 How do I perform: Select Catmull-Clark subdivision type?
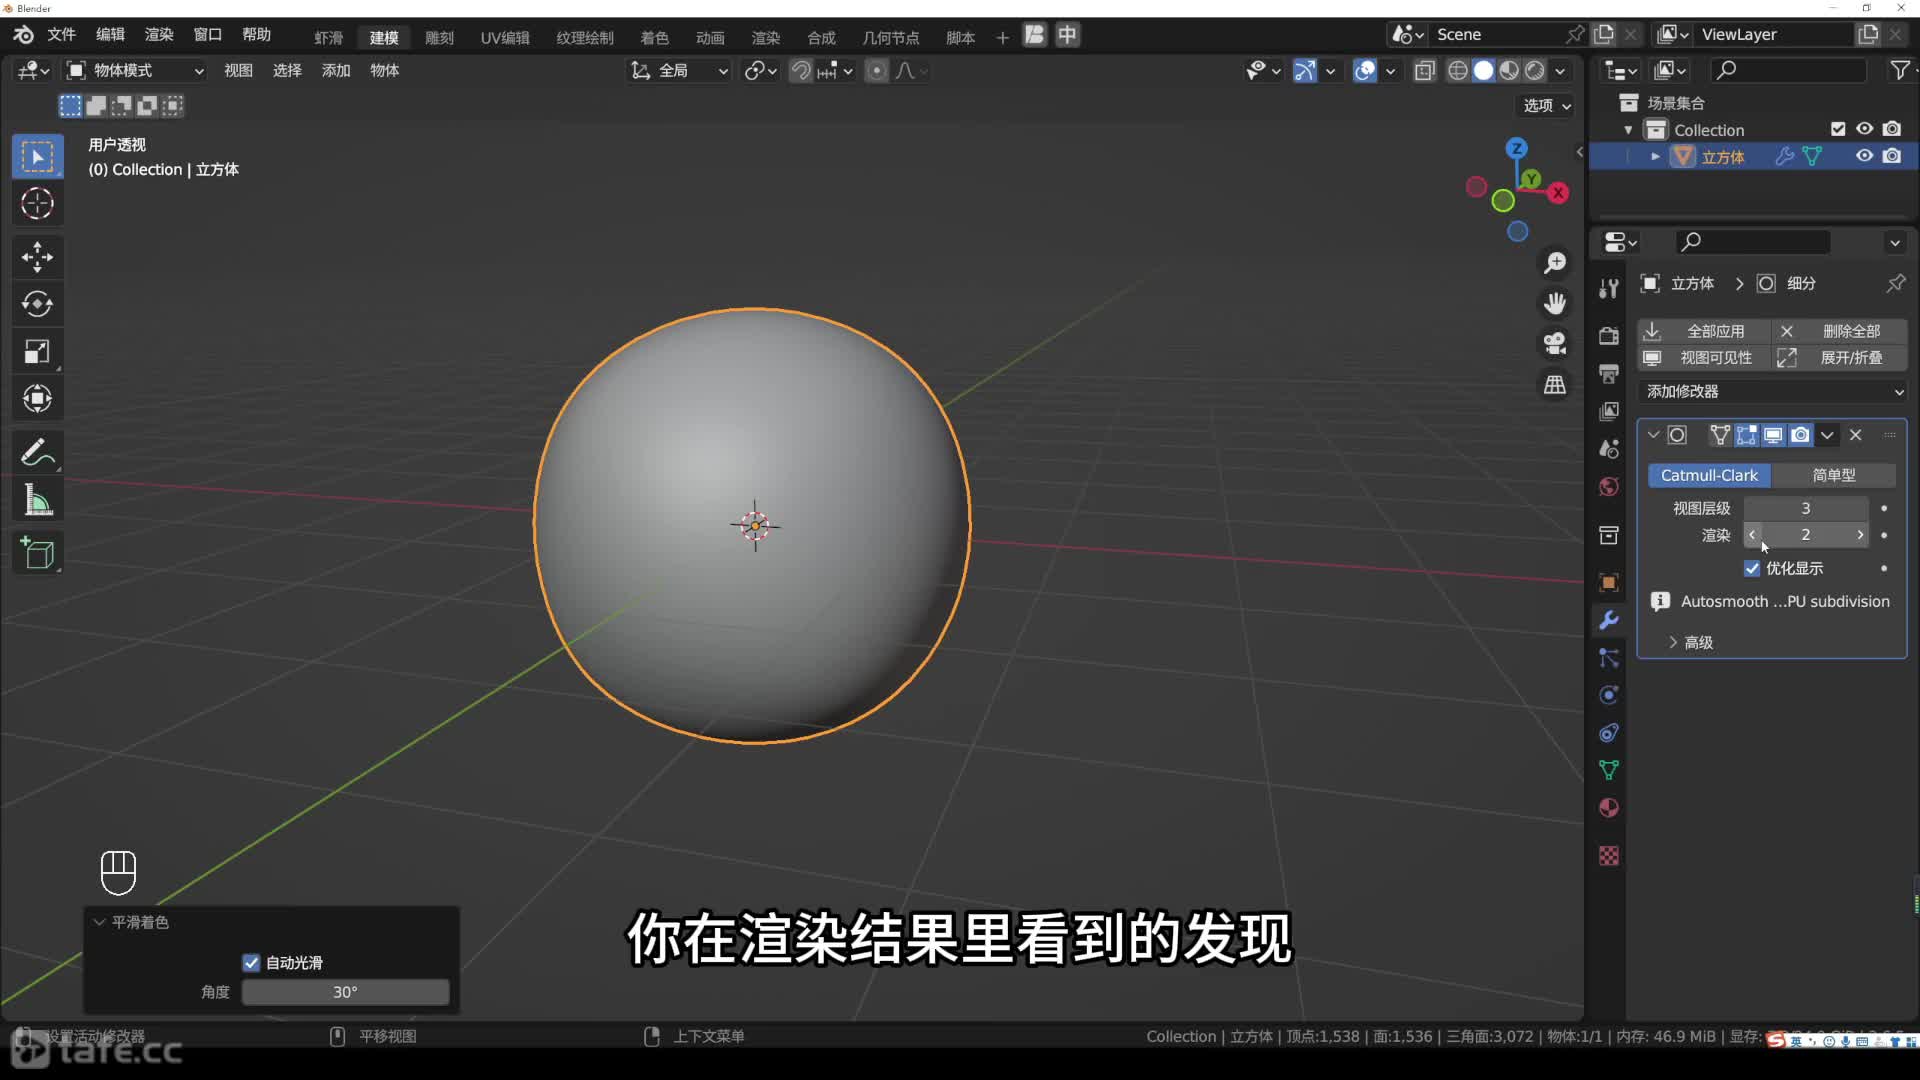point(1709,476)
